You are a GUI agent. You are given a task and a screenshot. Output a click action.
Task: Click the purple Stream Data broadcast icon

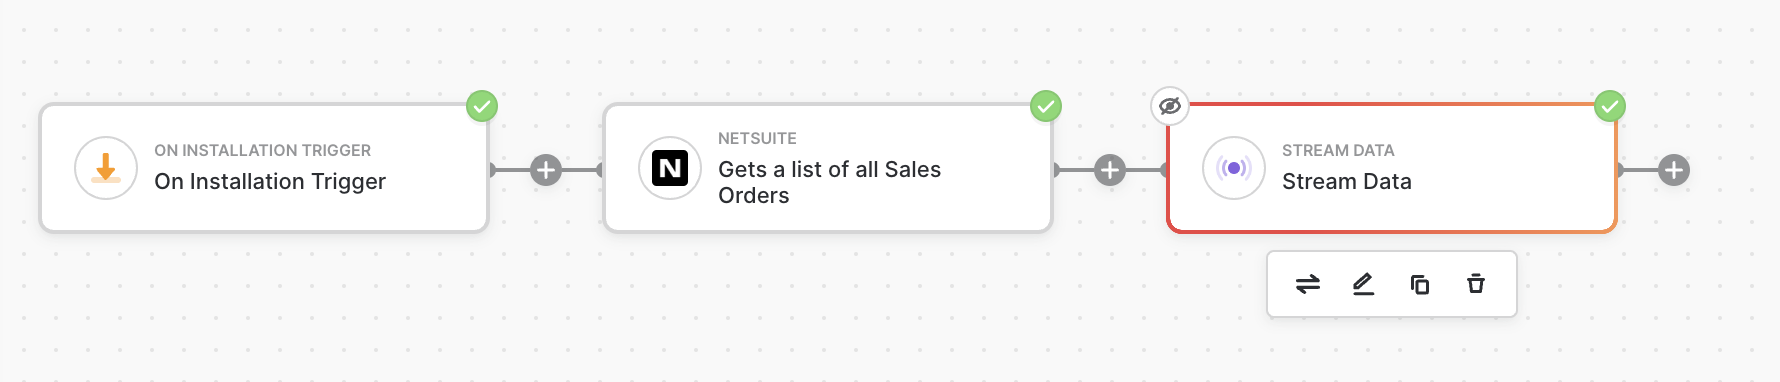[1234, 168]
